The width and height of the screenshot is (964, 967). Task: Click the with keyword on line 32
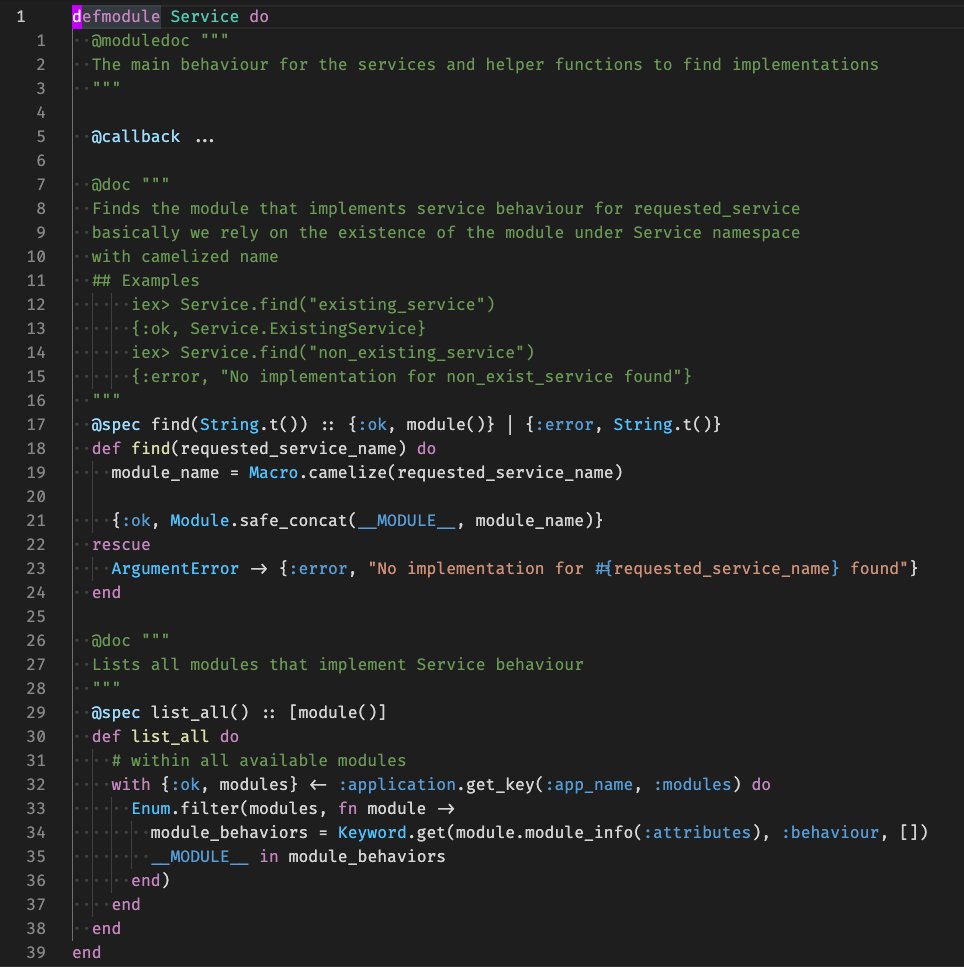pos(131,785)
